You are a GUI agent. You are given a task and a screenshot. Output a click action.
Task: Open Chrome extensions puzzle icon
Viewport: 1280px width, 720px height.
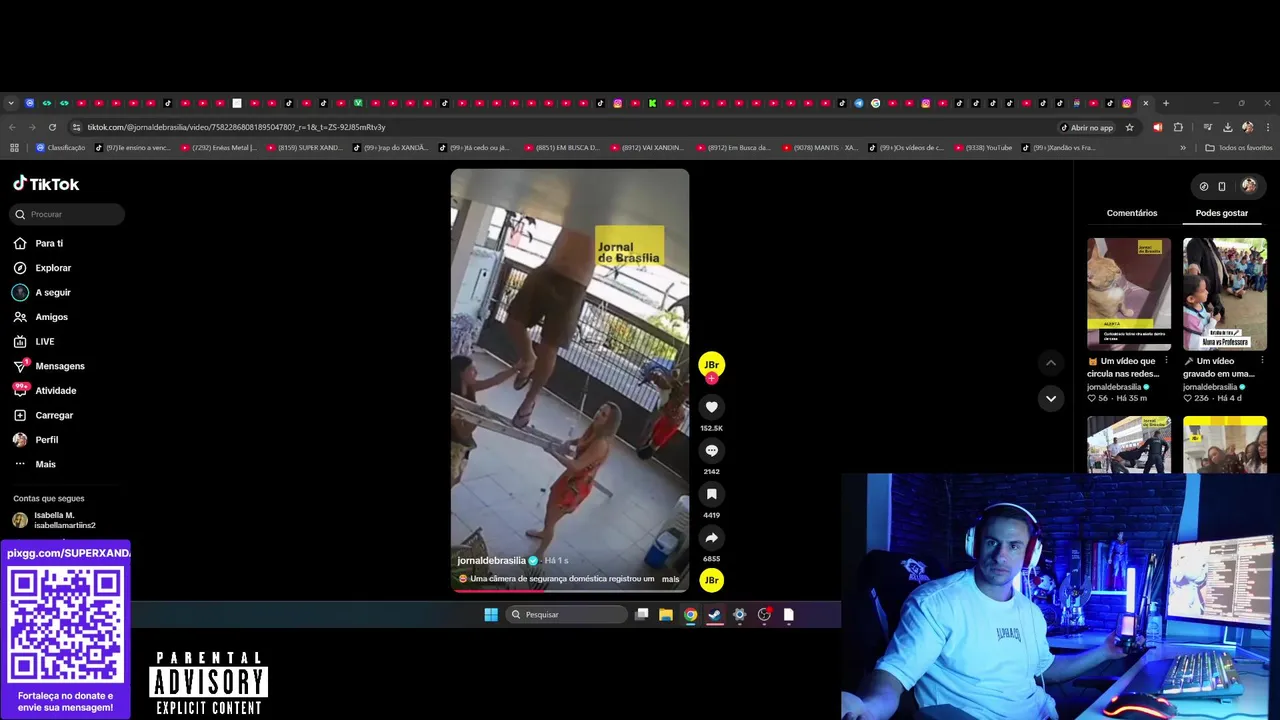(1178, 127)
